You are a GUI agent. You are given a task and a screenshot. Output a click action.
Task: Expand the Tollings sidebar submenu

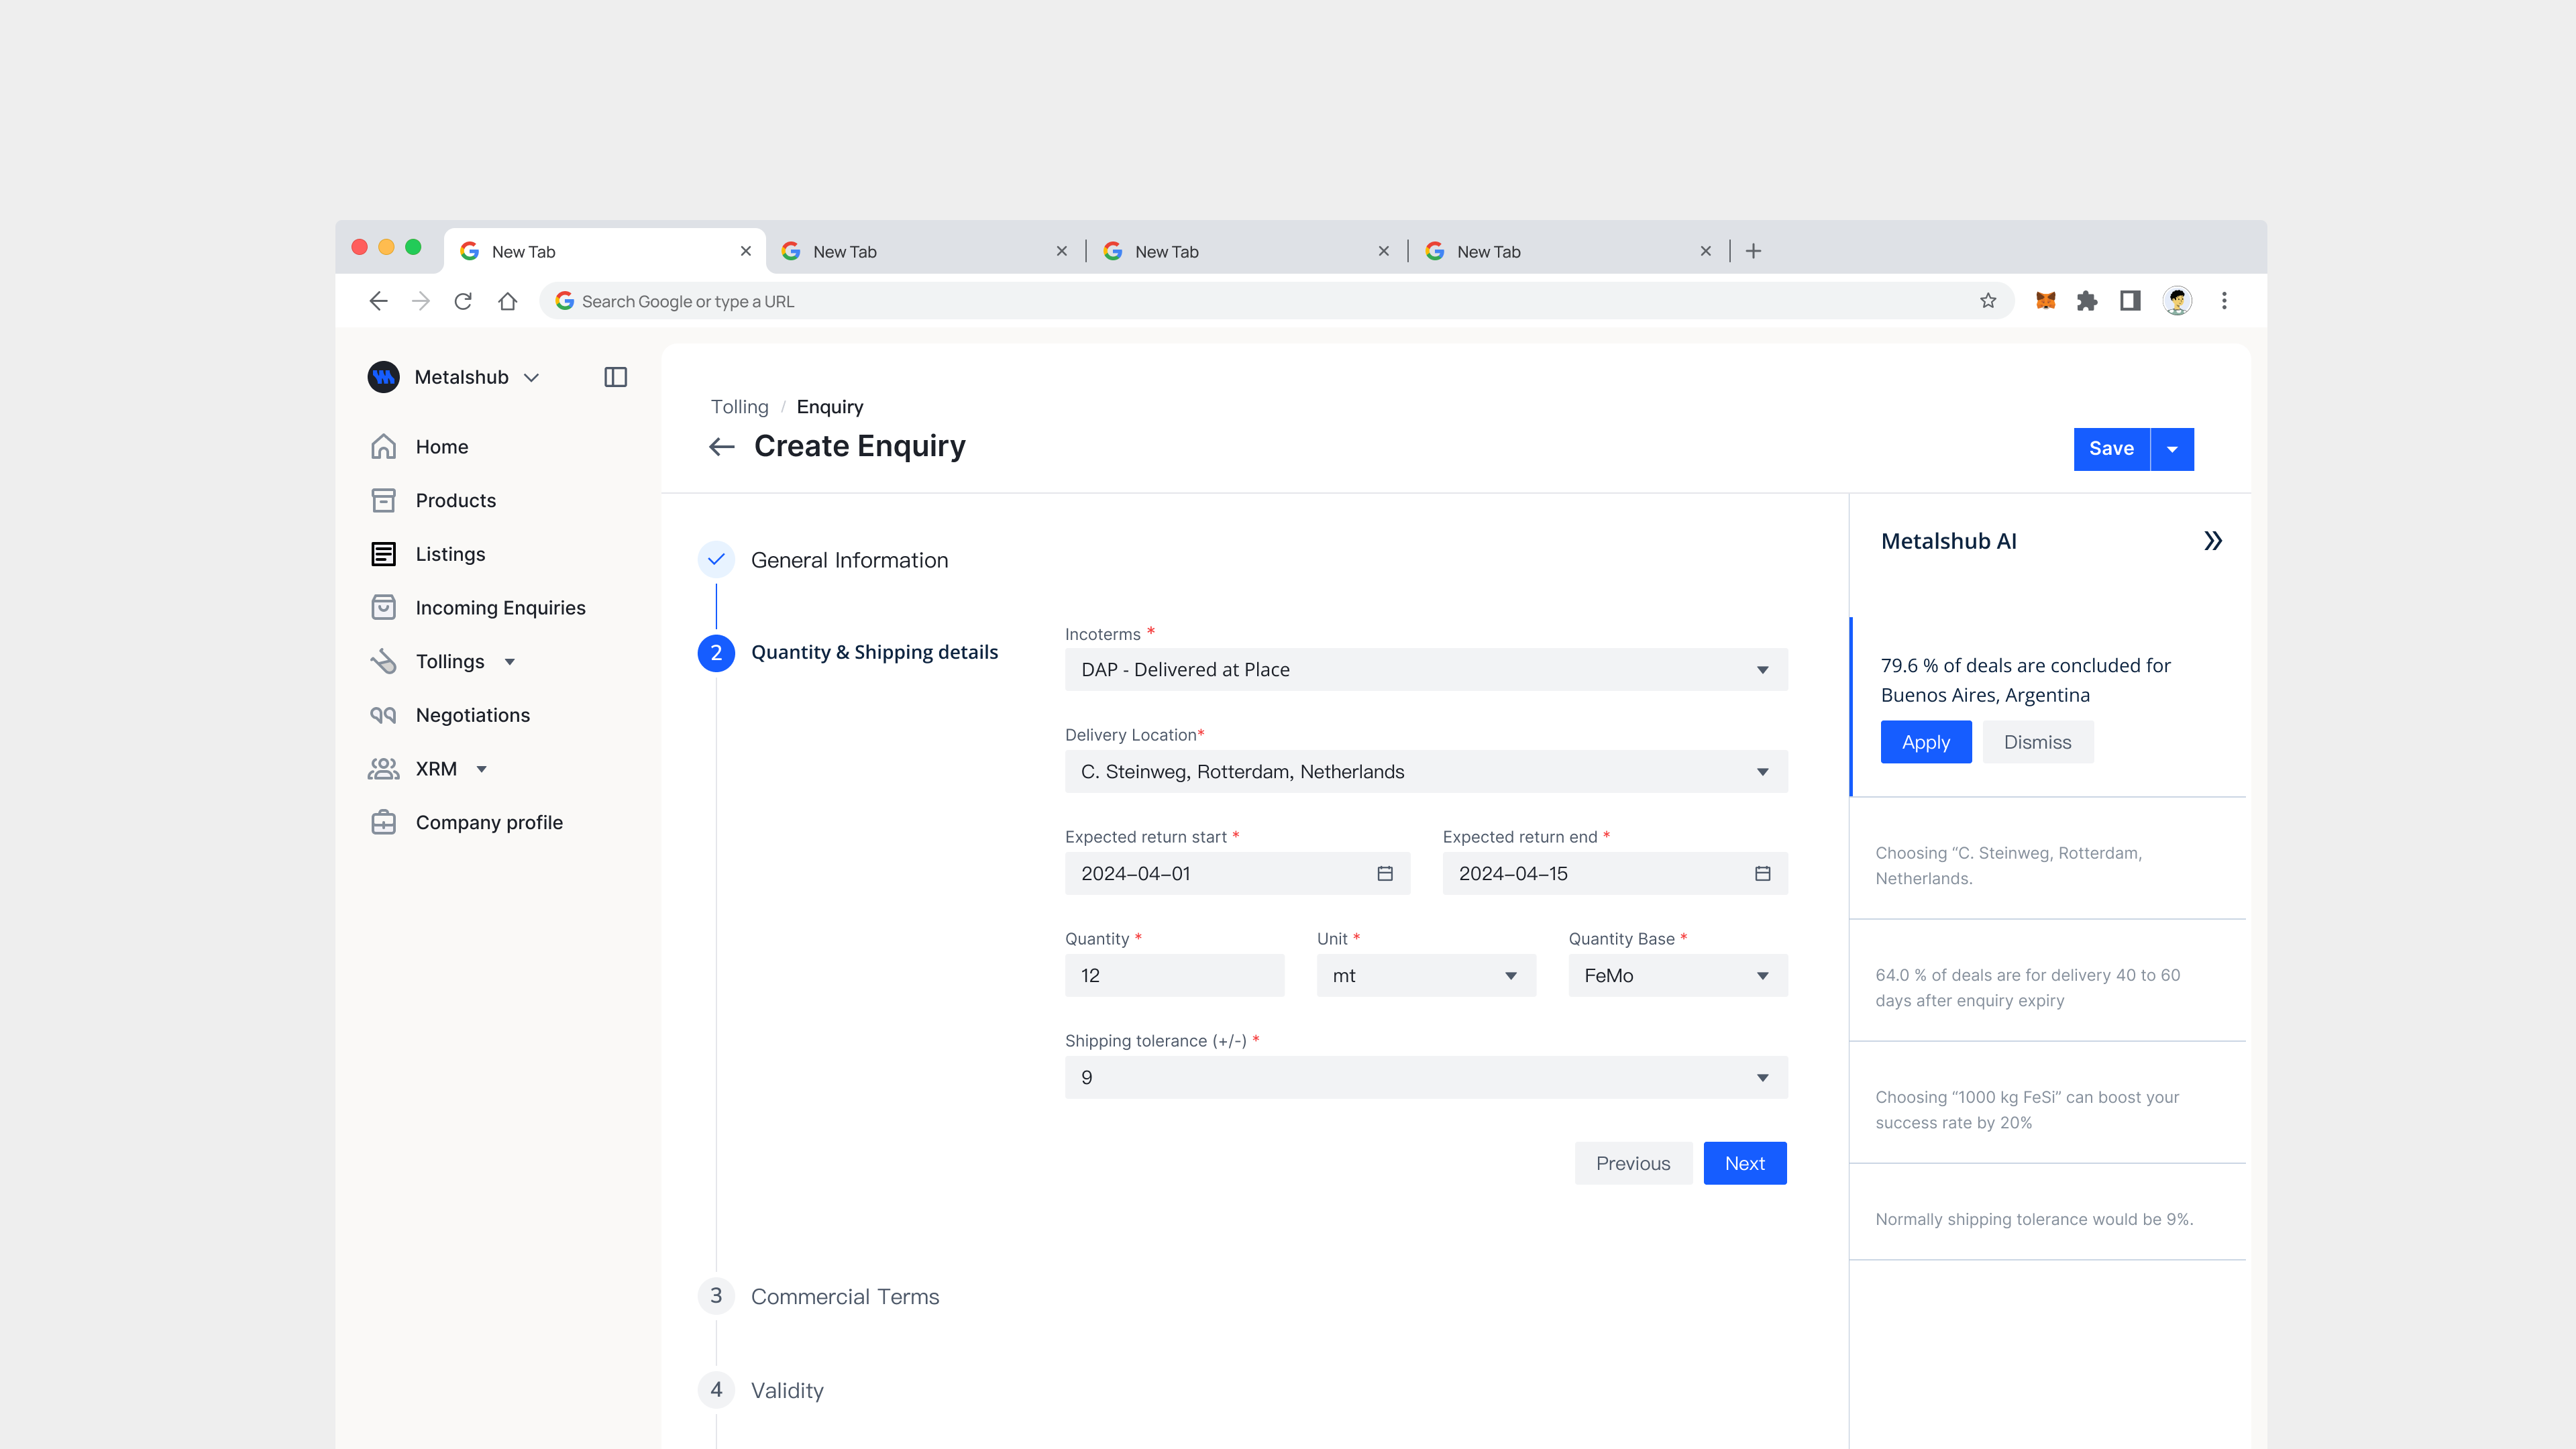pos(510,662)
